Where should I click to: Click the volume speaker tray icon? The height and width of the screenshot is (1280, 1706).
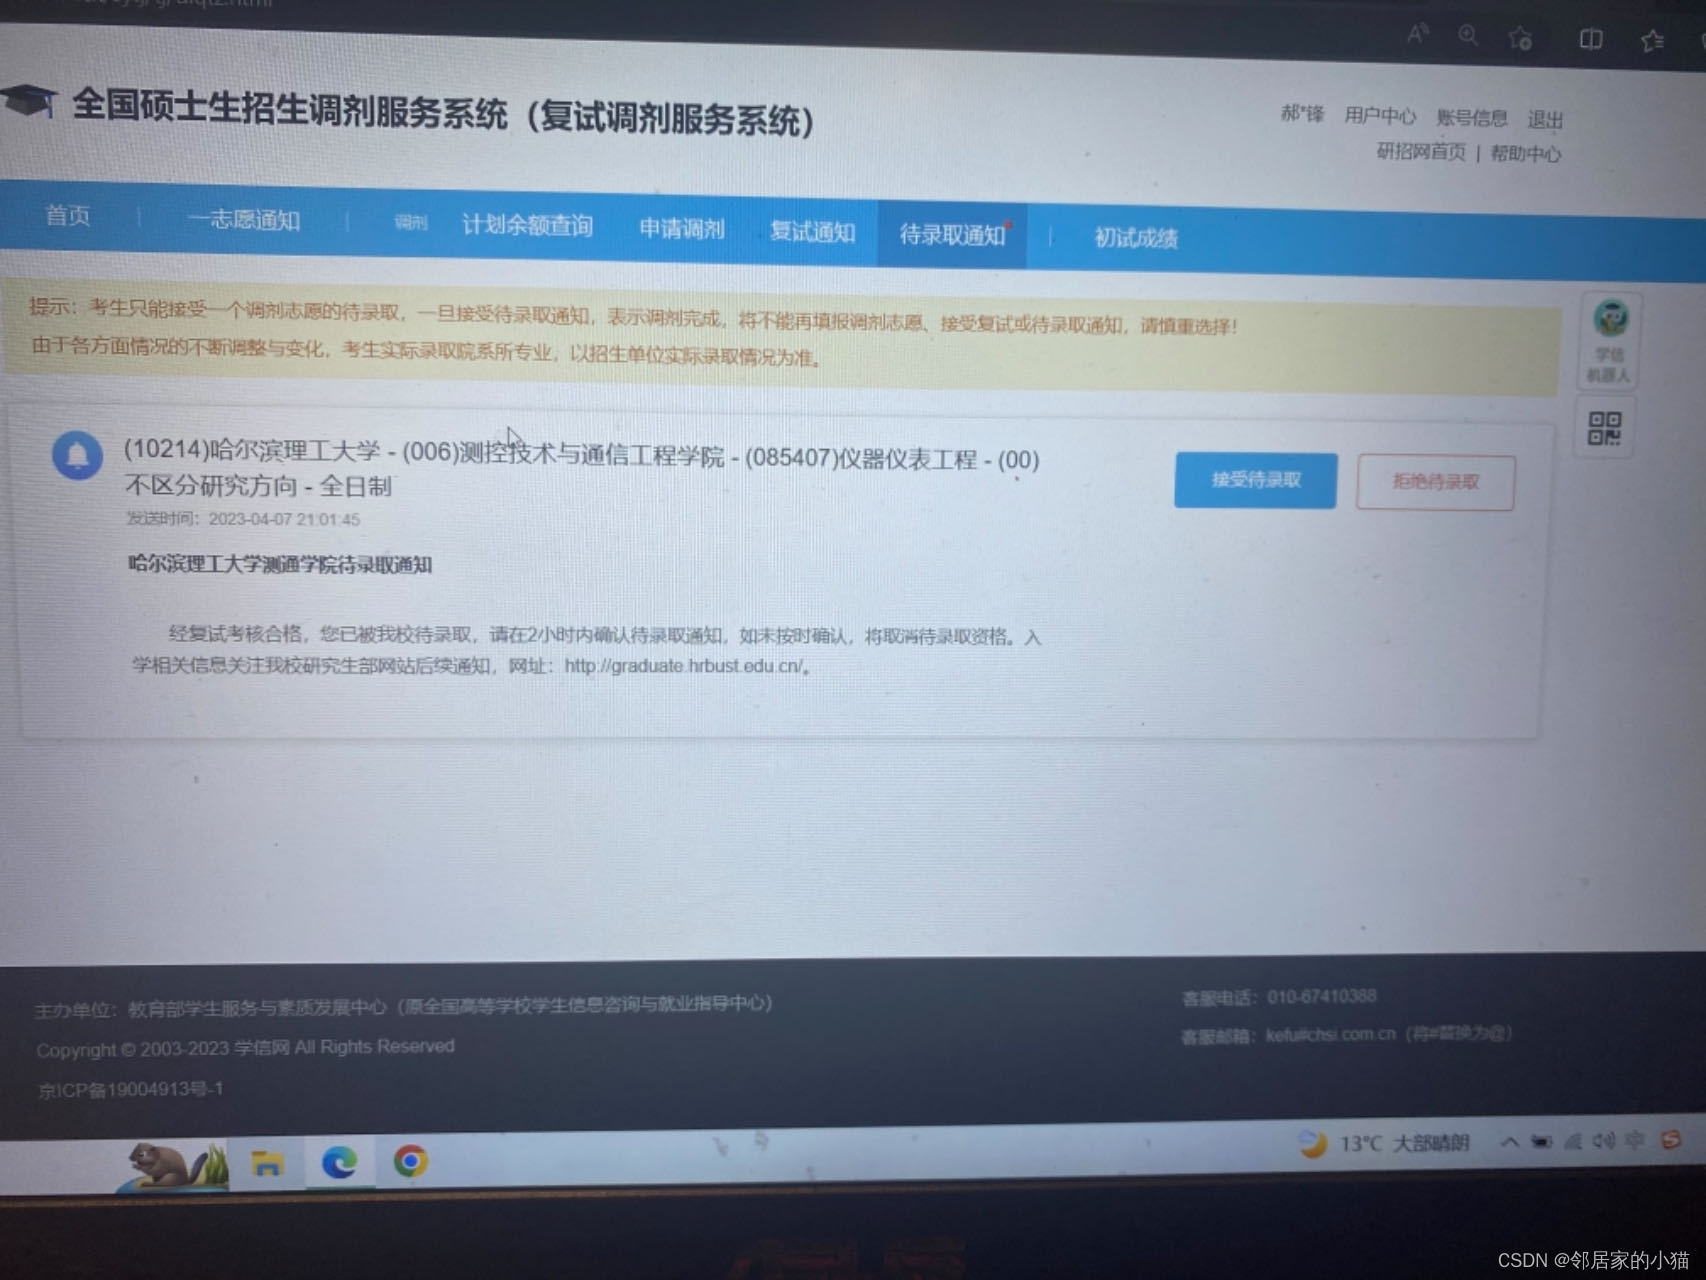pos(1604,1141)
